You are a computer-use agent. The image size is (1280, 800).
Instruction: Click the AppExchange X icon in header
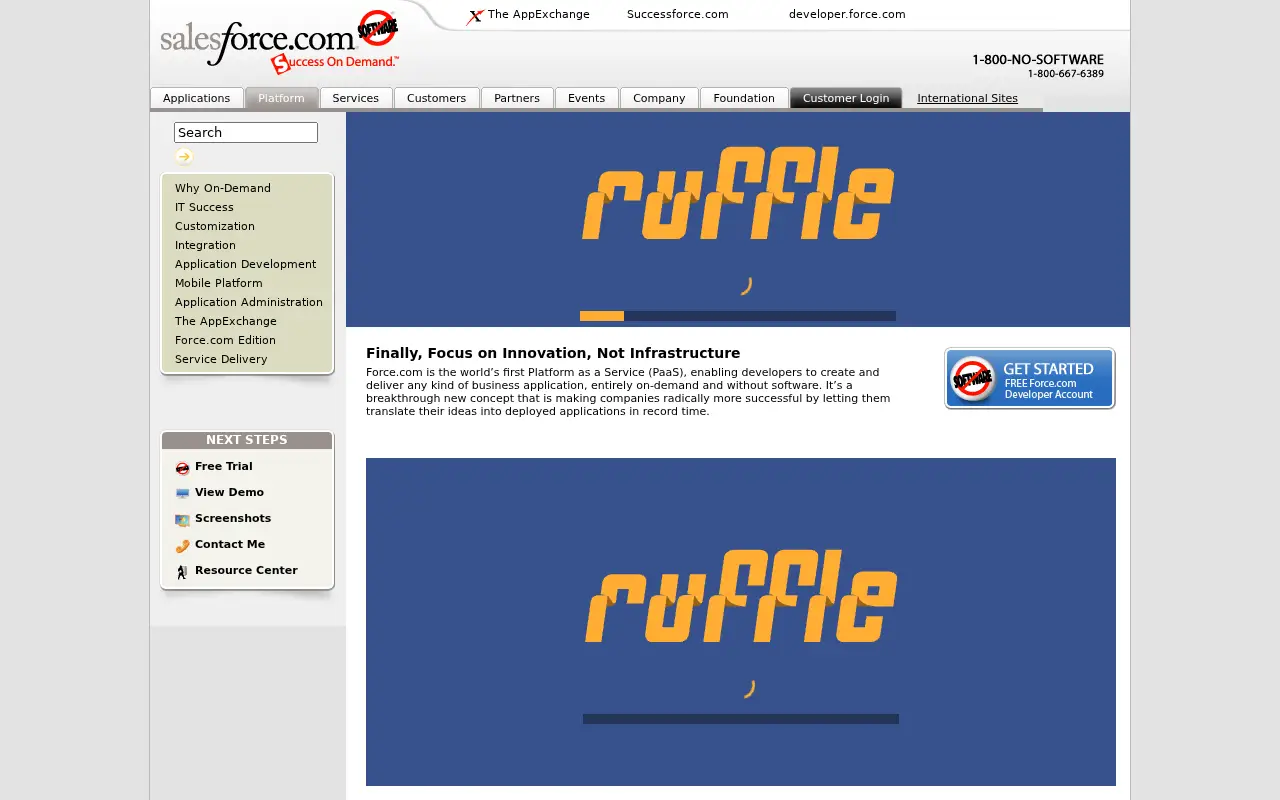point(476,16)
